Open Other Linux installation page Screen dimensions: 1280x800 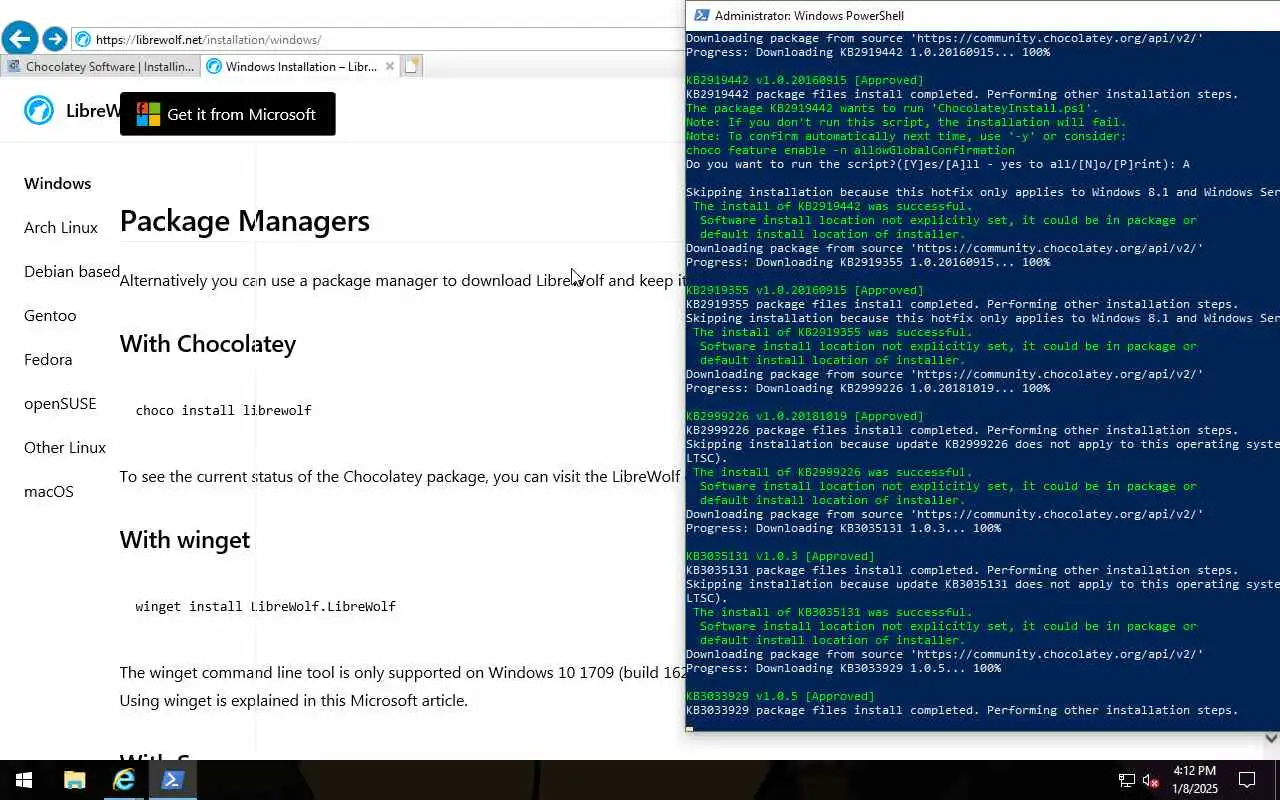click(x=65, y=447)
